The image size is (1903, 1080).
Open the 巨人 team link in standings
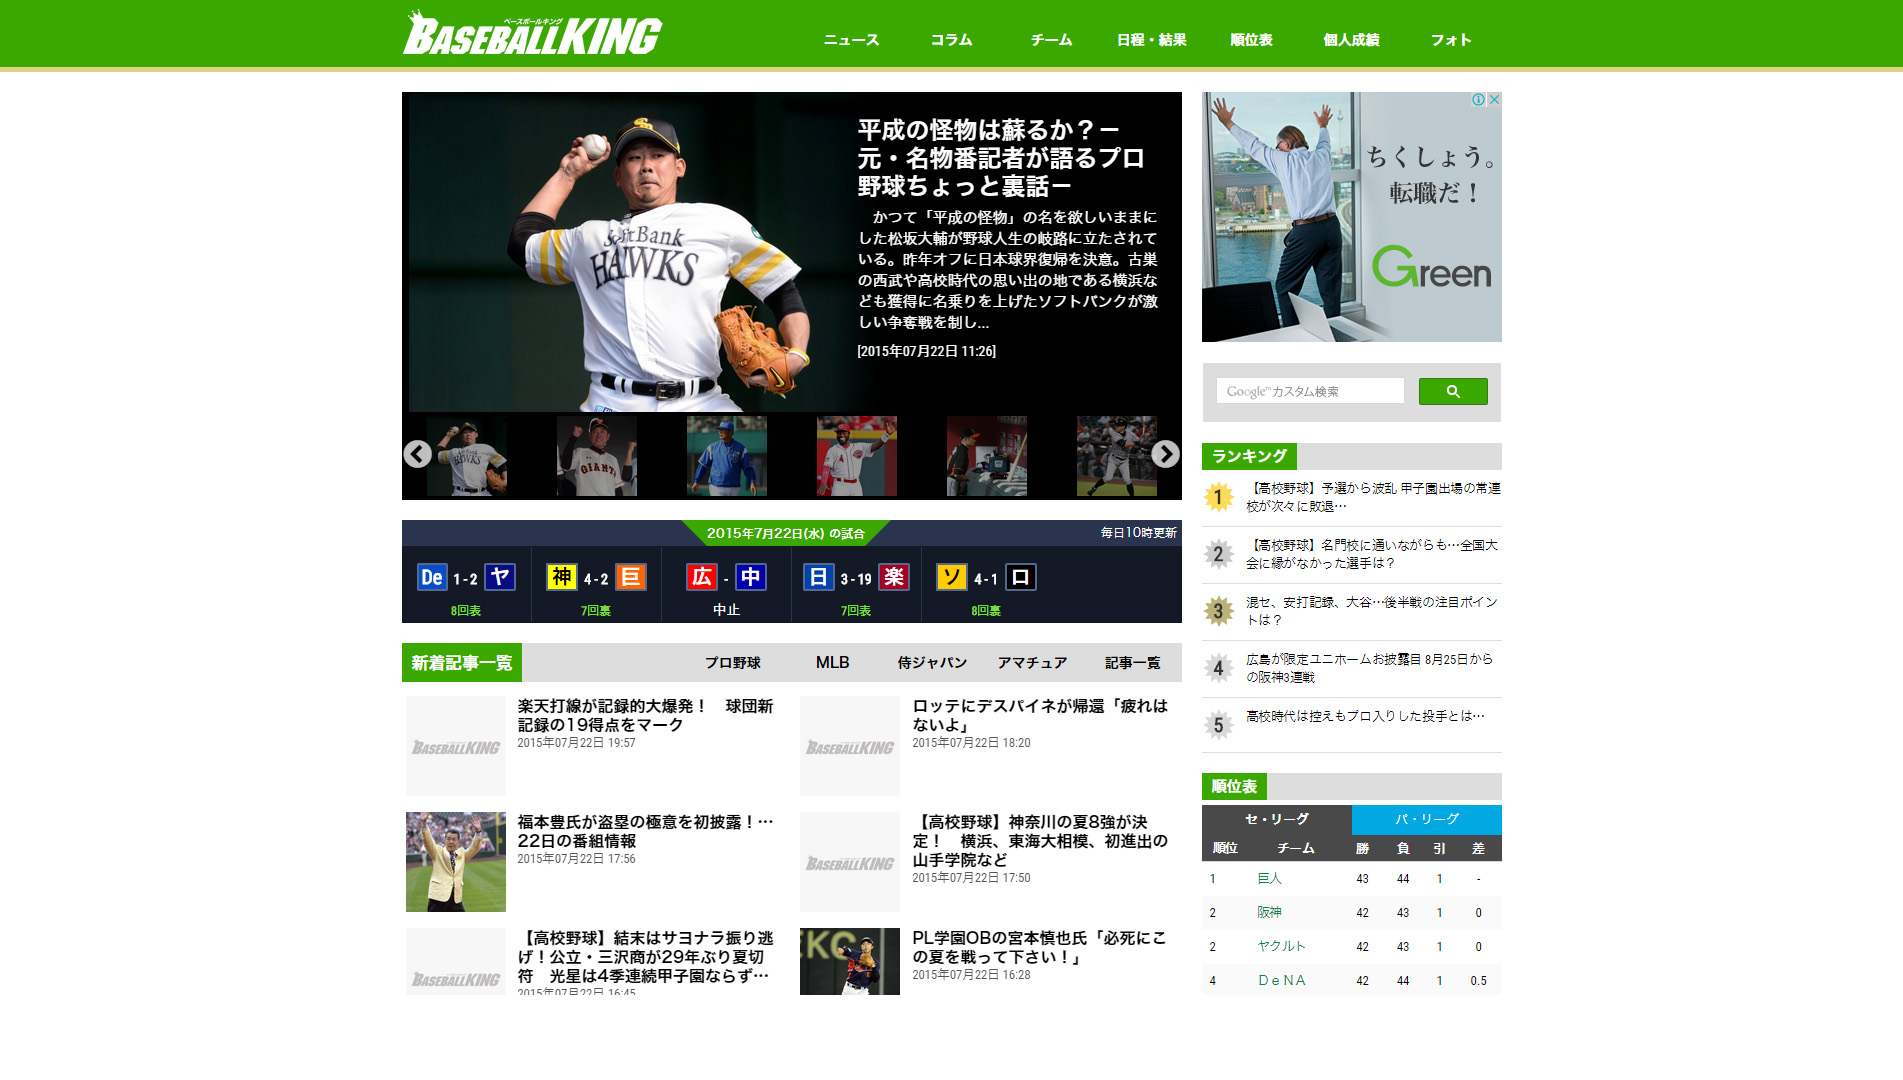coord(1269,879)
